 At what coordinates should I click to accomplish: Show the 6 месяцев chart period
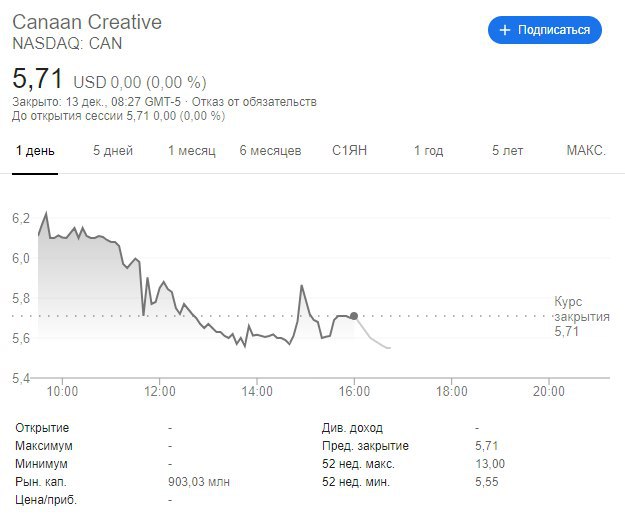tap(270, 151)
